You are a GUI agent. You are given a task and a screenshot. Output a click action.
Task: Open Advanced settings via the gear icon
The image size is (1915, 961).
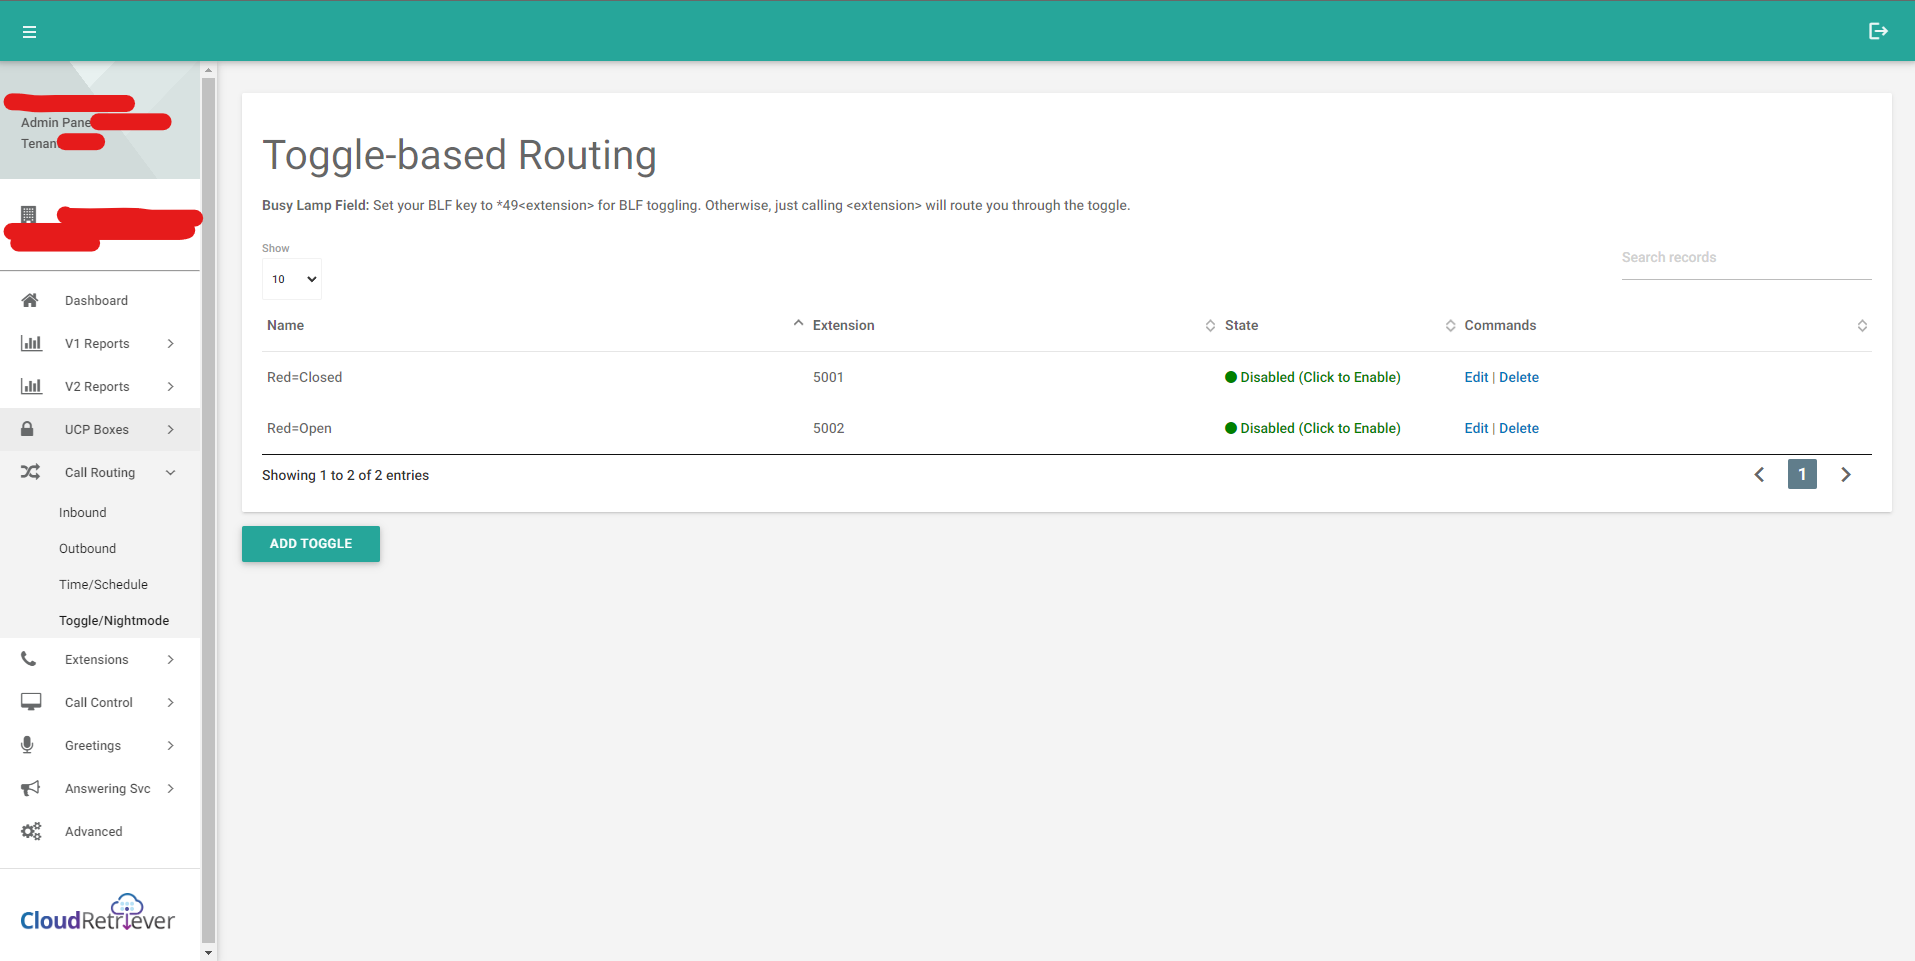30,831
